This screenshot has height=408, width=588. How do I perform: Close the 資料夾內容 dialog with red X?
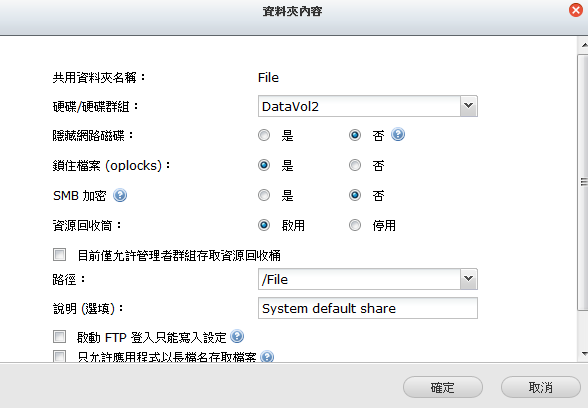576,10
